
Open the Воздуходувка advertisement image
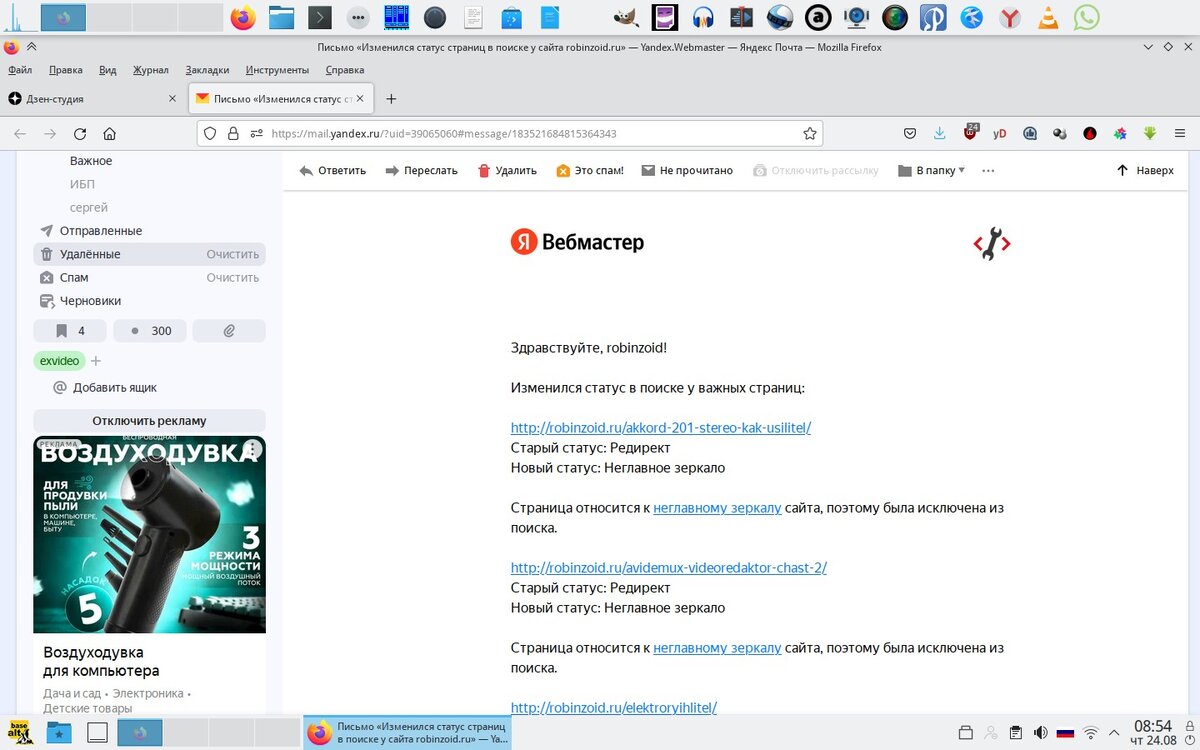150,534
